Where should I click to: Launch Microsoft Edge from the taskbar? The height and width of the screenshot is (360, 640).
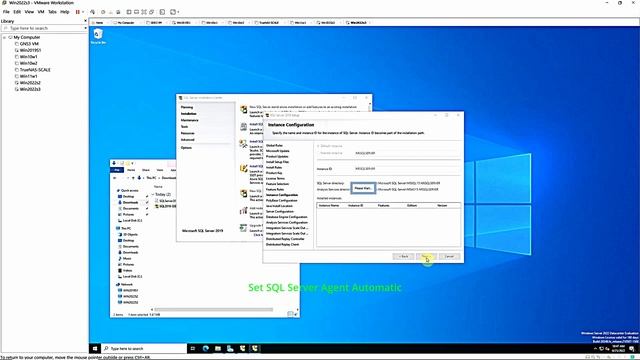click(205, 349)
